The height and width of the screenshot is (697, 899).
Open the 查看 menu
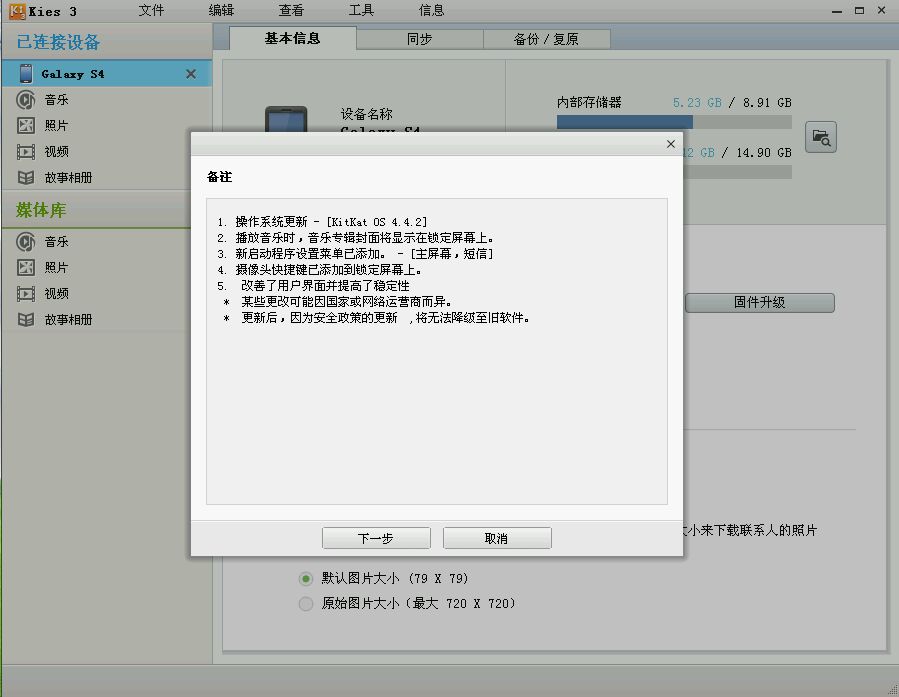[291, 10]
